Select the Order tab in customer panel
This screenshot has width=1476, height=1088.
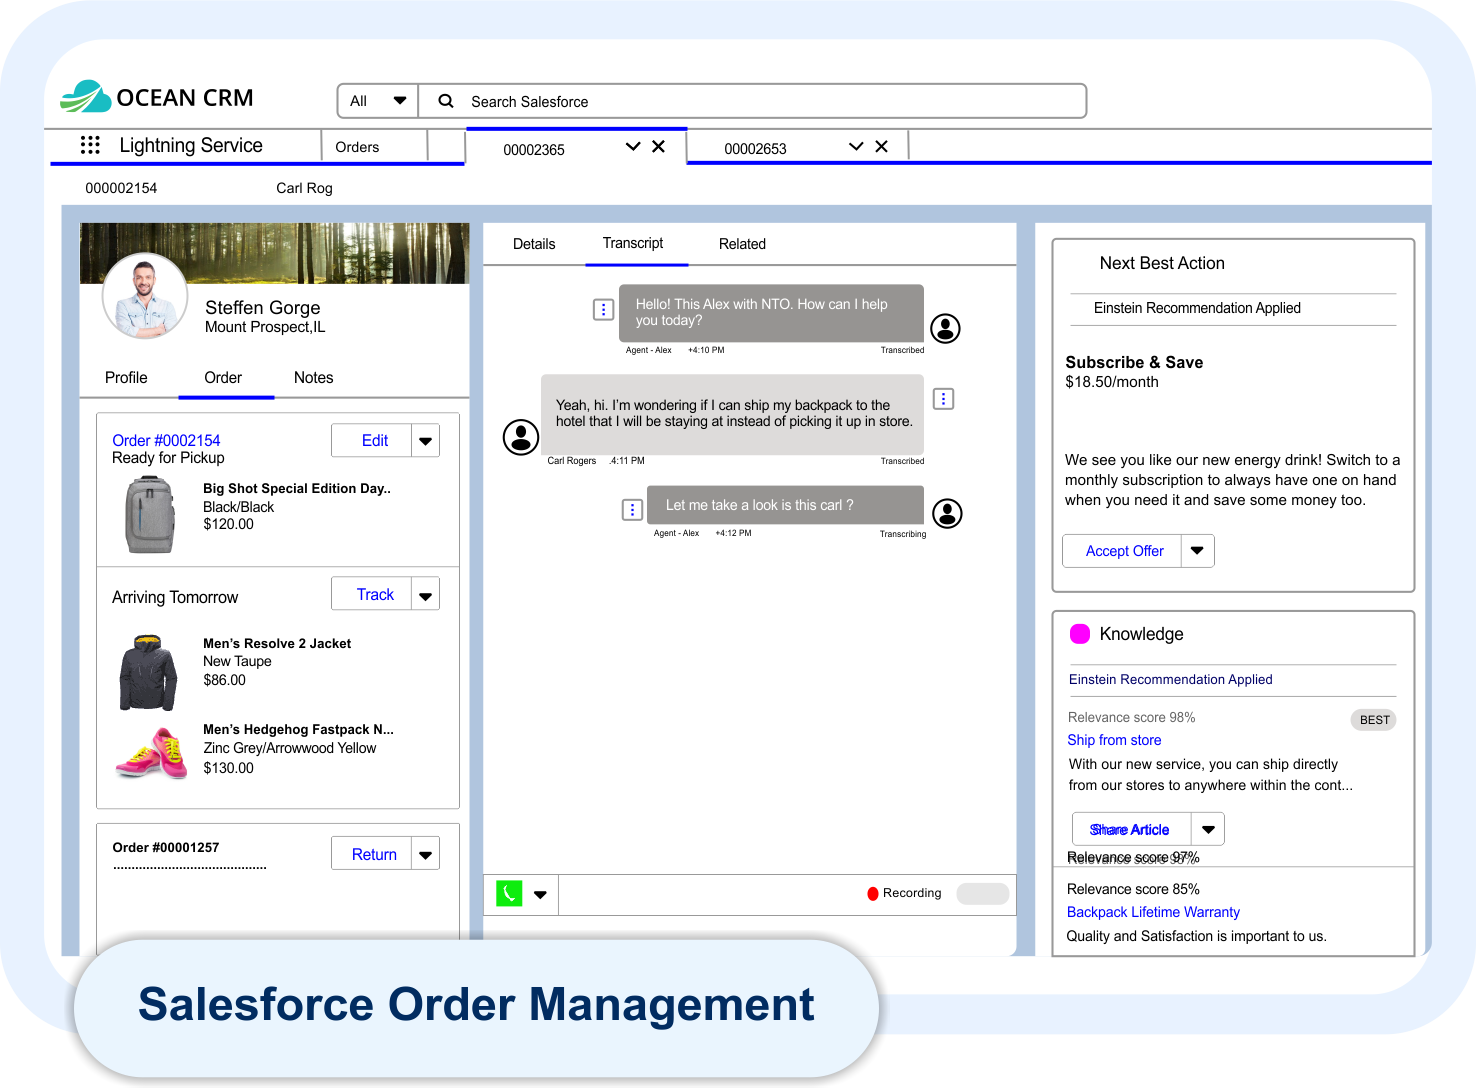click(x=223, y=377)
